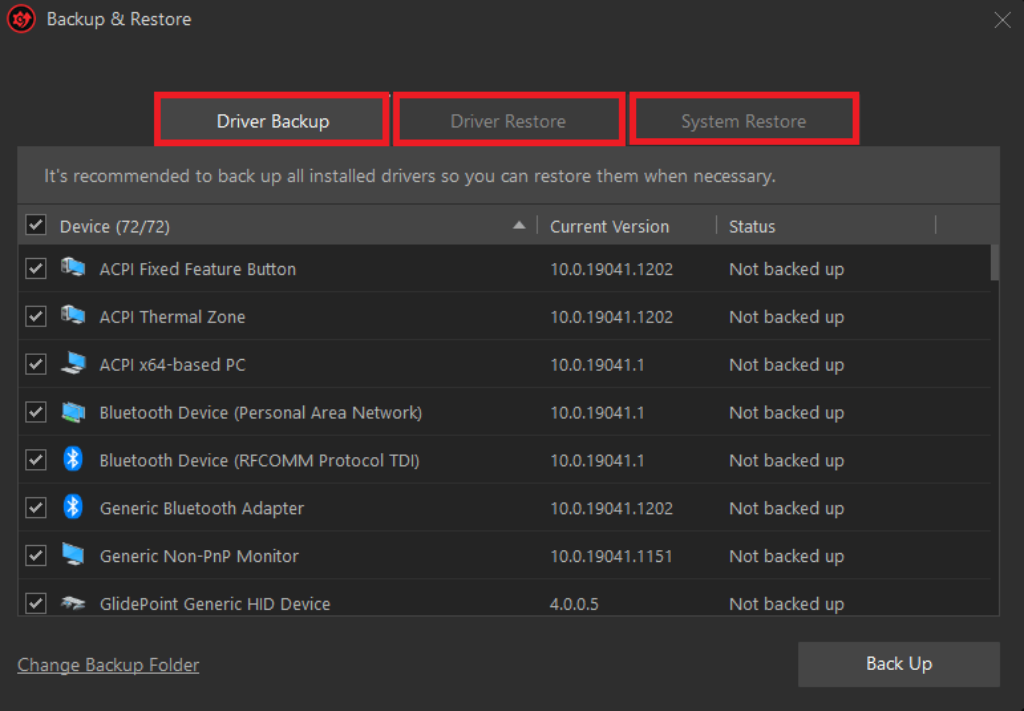Click the Current Version column header
This screenshot has width=1024, height=711.
pos(609,227)
